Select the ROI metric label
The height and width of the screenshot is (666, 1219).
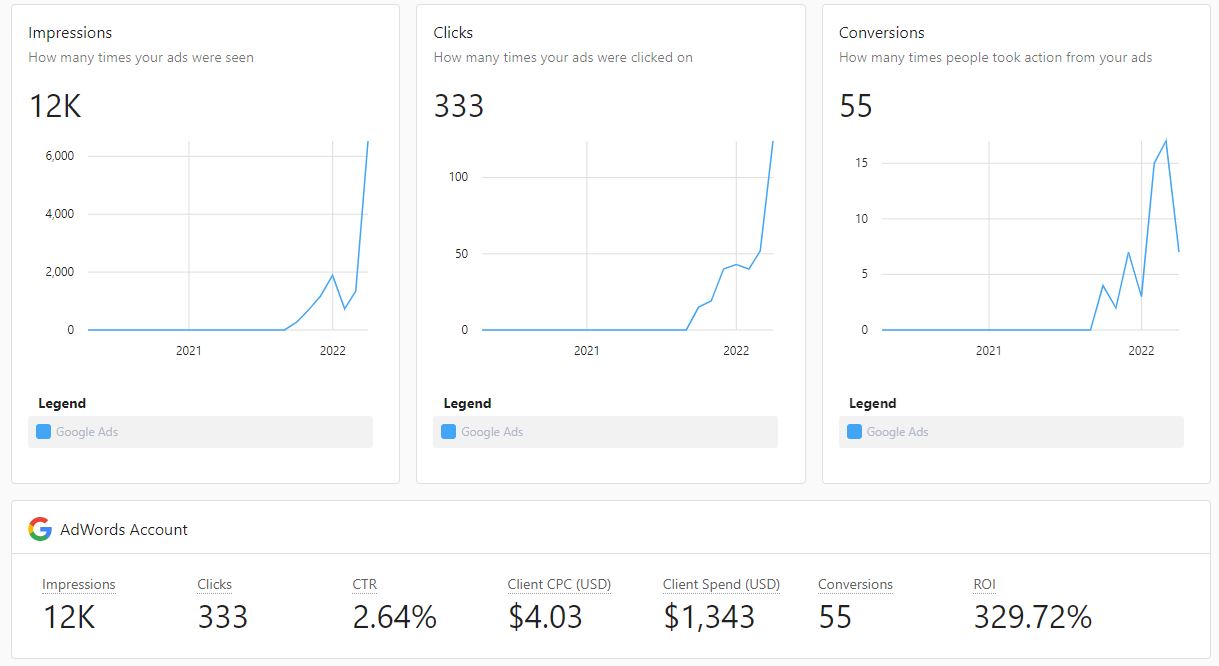[x=984, y=584]
